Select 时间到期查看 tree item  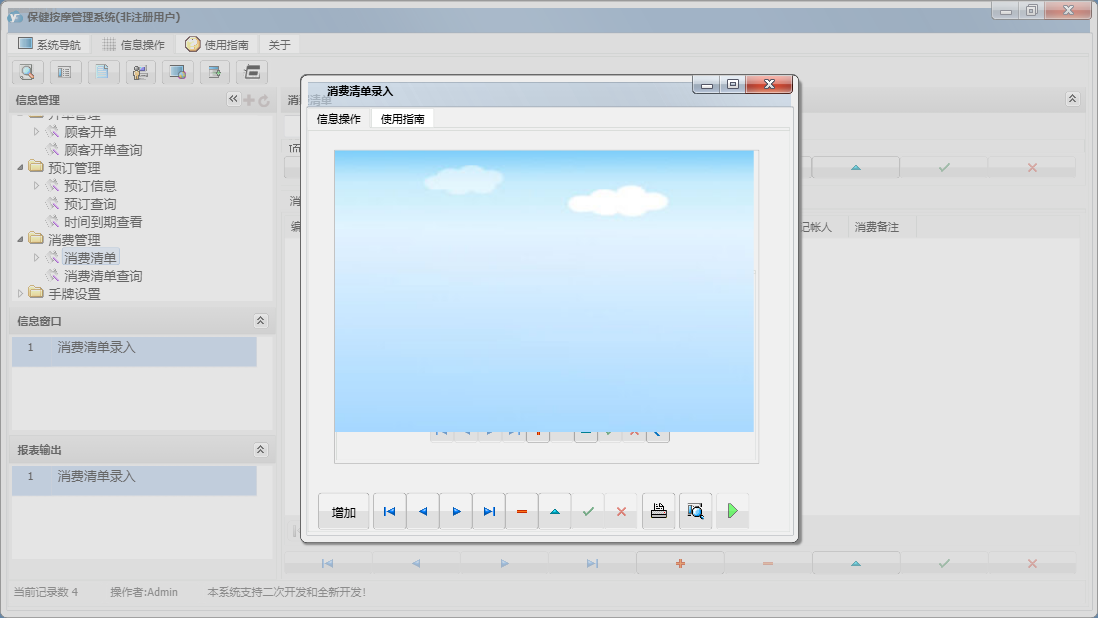[103, 222]
